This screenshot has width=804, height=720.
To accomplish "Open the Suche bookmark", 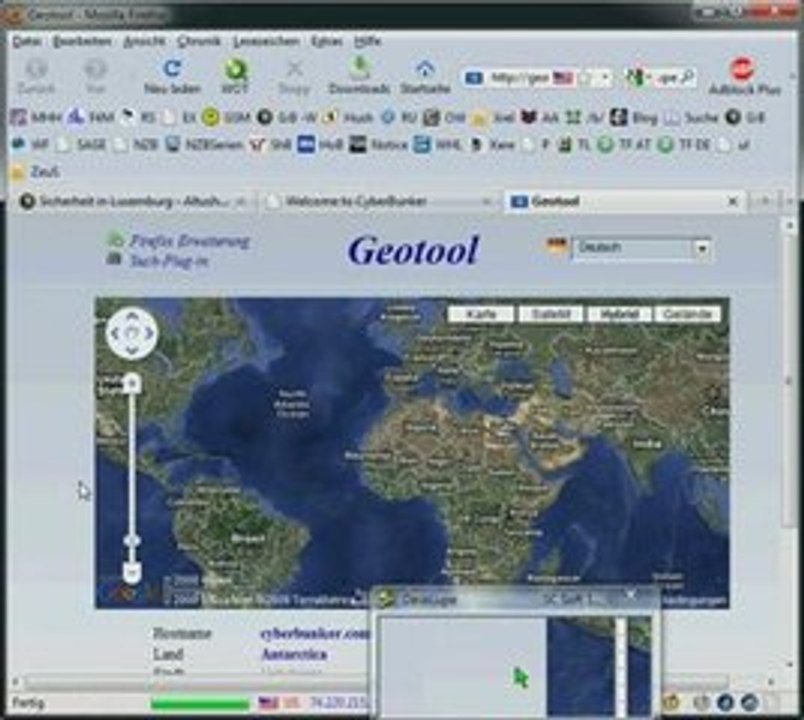I will tap(692, 117).
